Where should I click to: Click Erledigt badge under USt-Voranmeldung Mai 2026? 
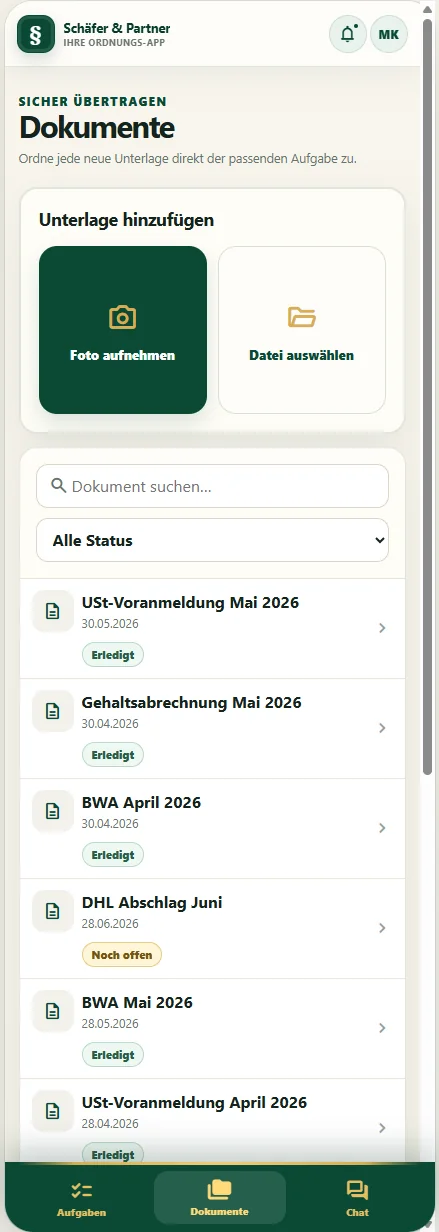[x=113, y=655]
